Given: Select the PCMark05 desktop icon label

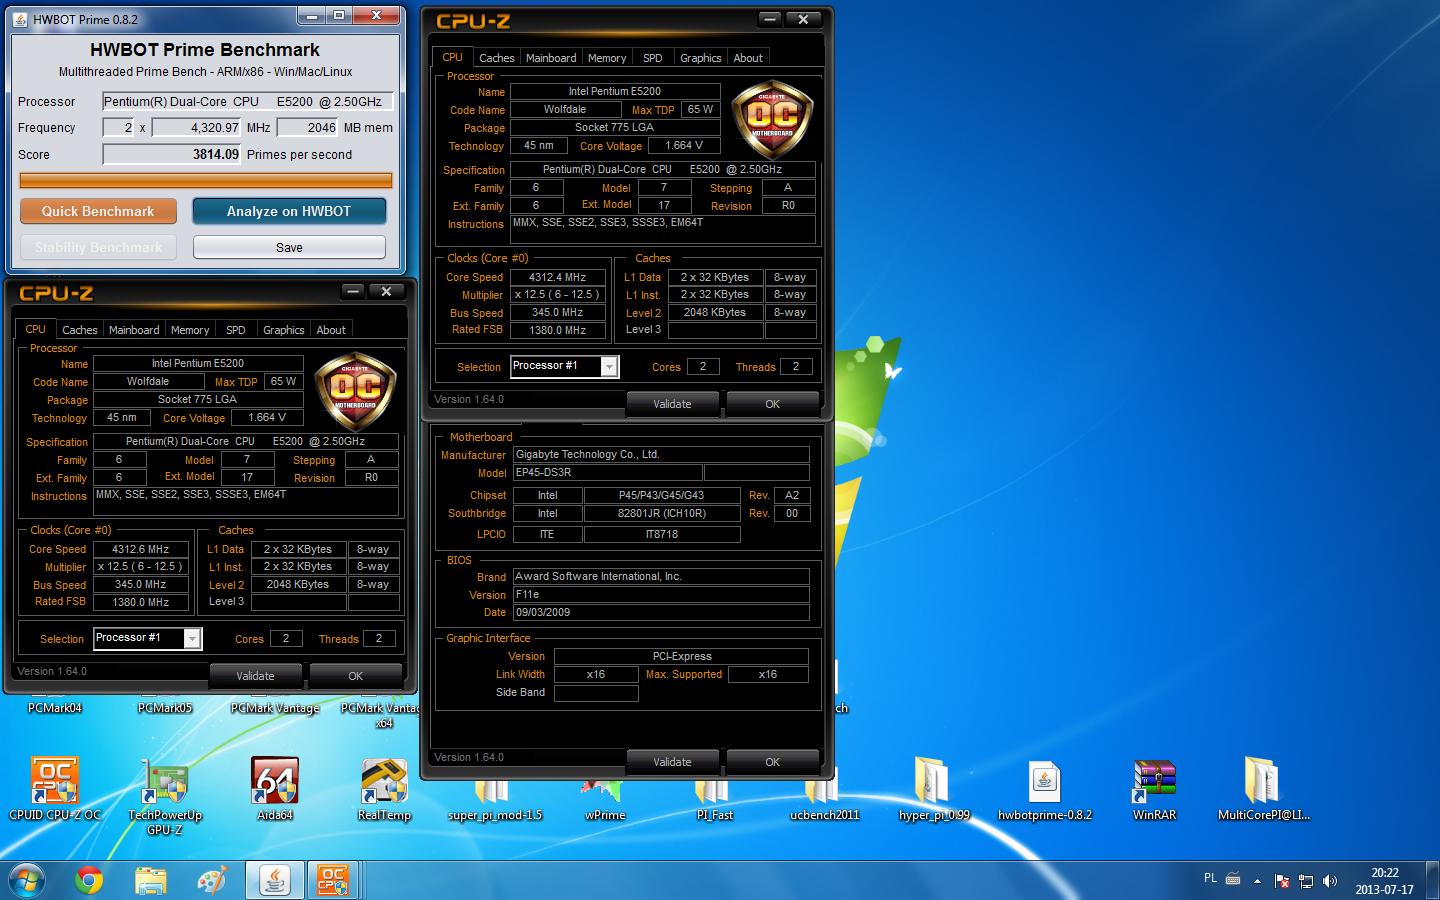Looking at the screenshot, I should (165, 708).
